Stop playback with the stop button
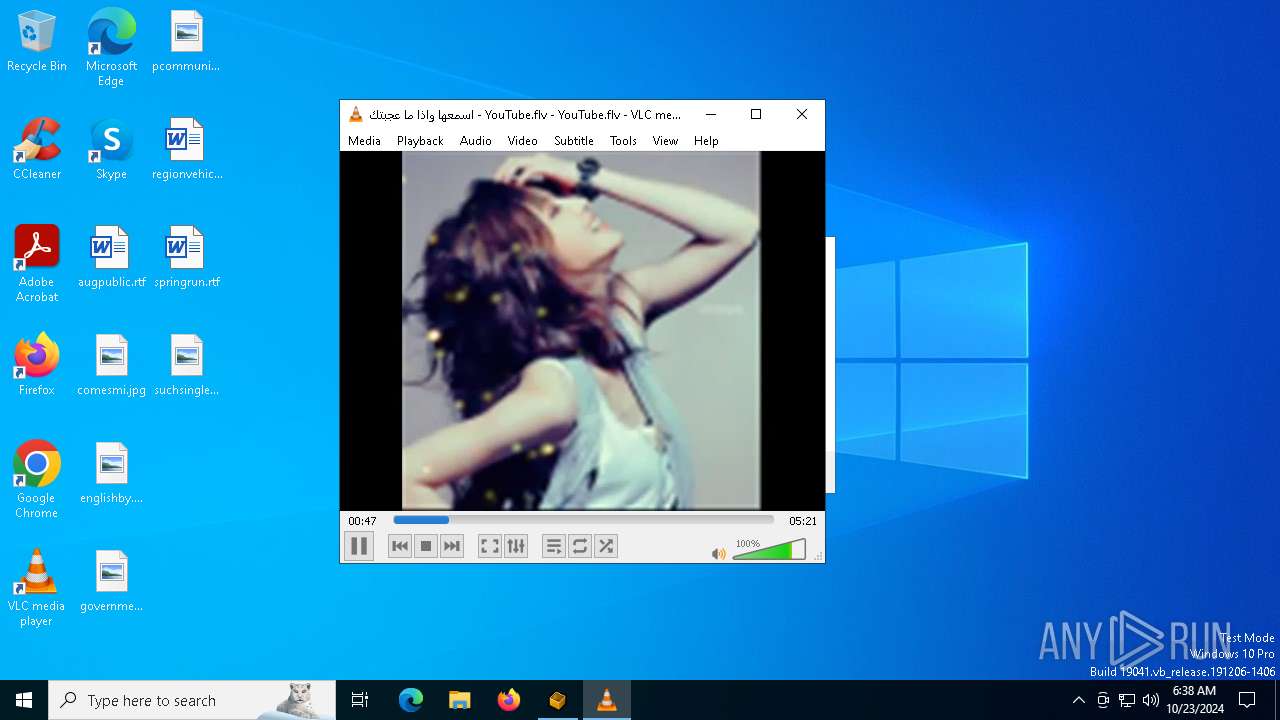Viewport: 1280px width, 720px height. pos(426,546)
